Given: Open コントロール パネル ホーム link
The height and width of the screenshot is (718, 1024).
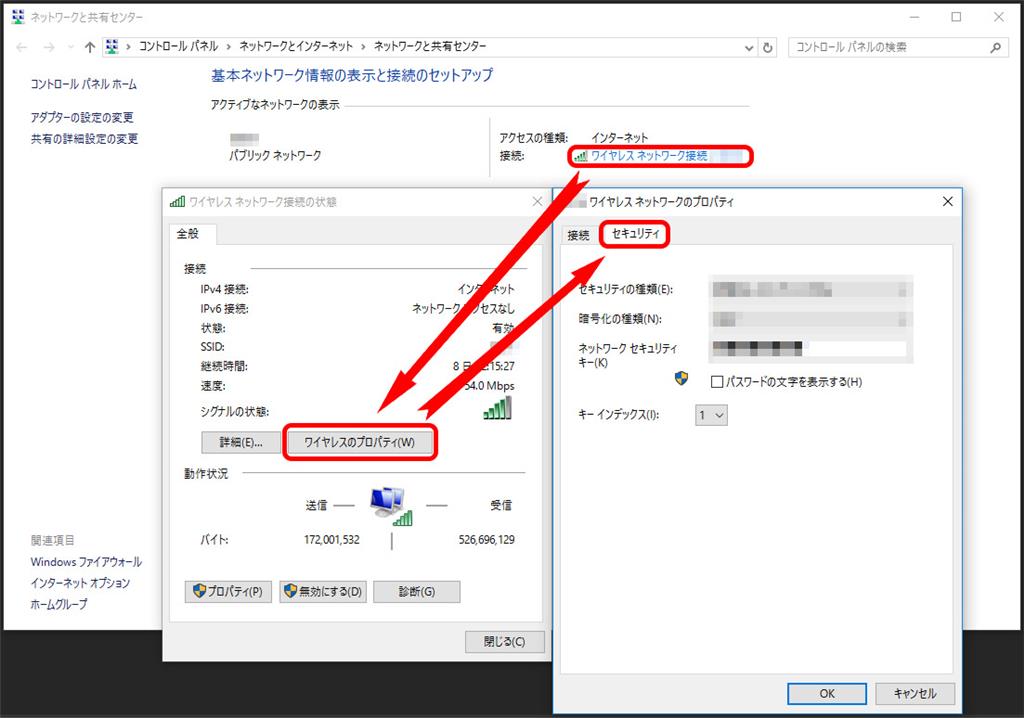Looking at the screenshot, I should coord(84,84).
